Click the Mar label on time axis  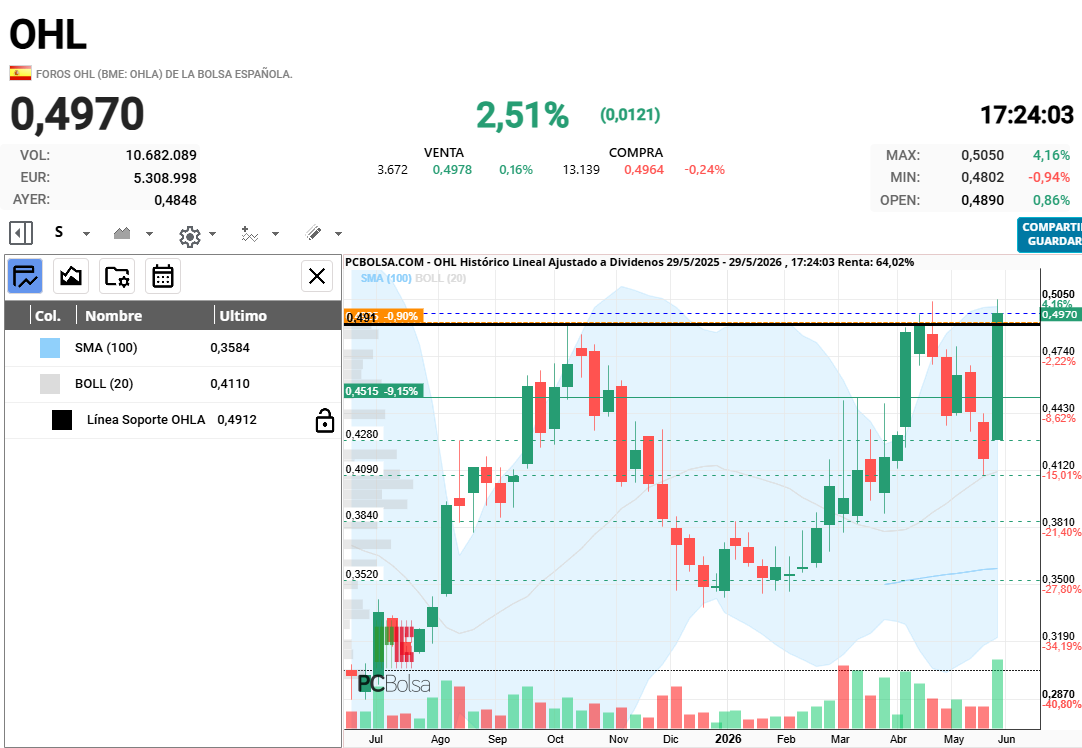coord(840,739)
